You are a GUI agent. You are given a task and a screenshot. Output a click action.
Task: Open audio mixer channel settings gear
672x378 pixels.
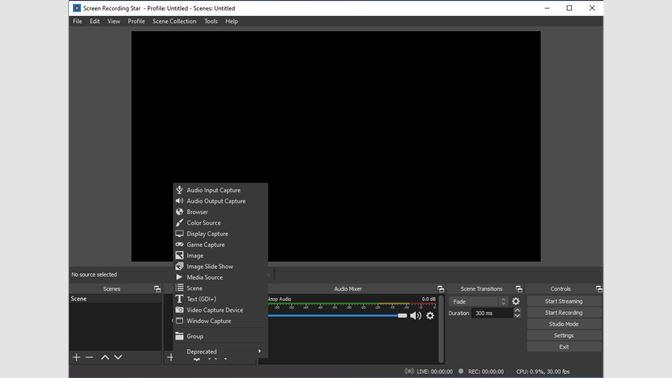tap(430, 316)
